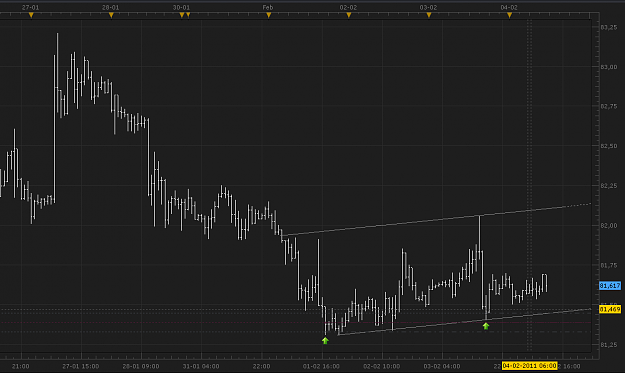Click the 81,25 price axis label
Viewport: 625px width, 373px height.
[x=609, y=345]
